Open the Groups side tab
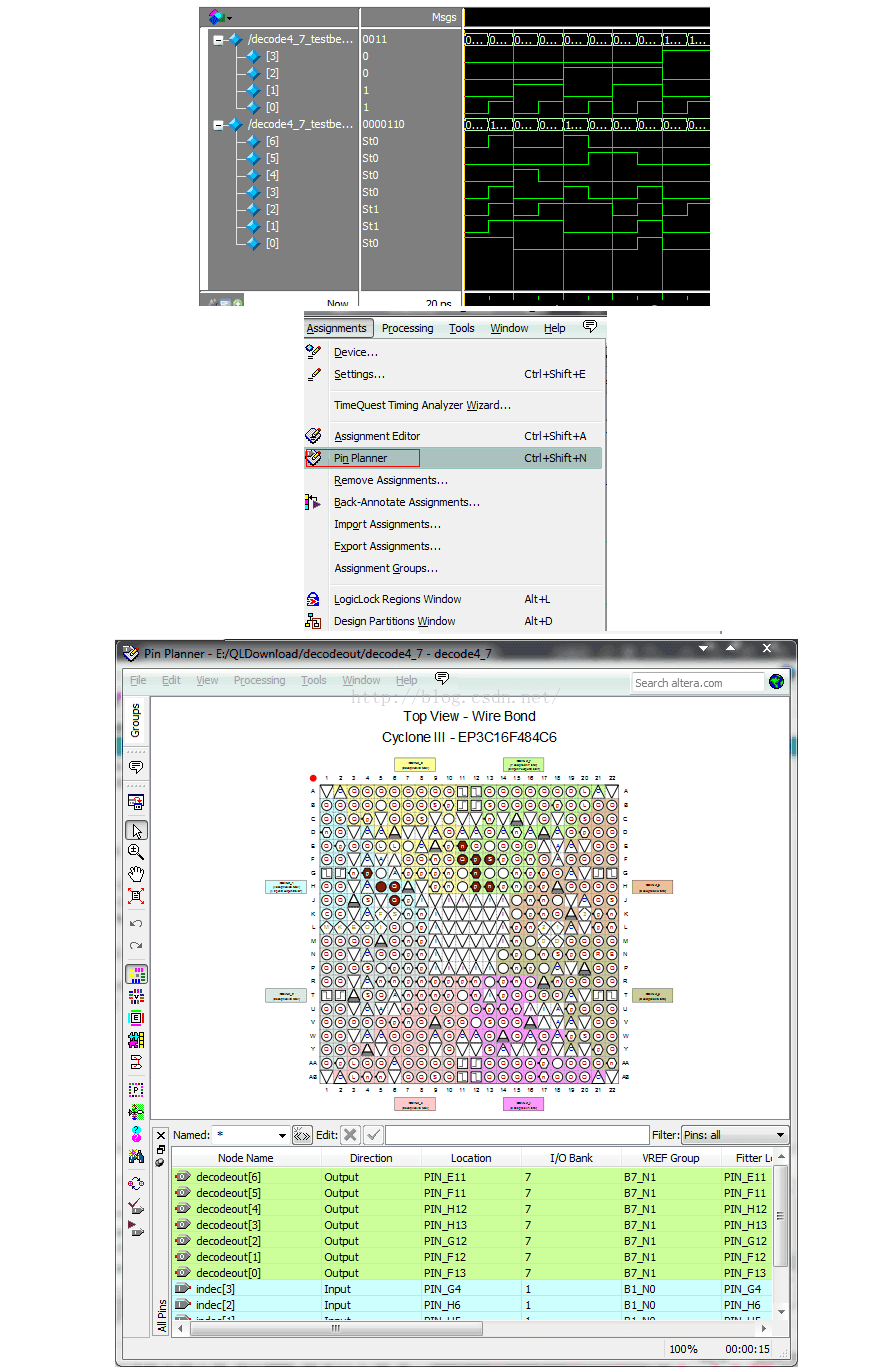893x1372 pixels. coord(136,720)
